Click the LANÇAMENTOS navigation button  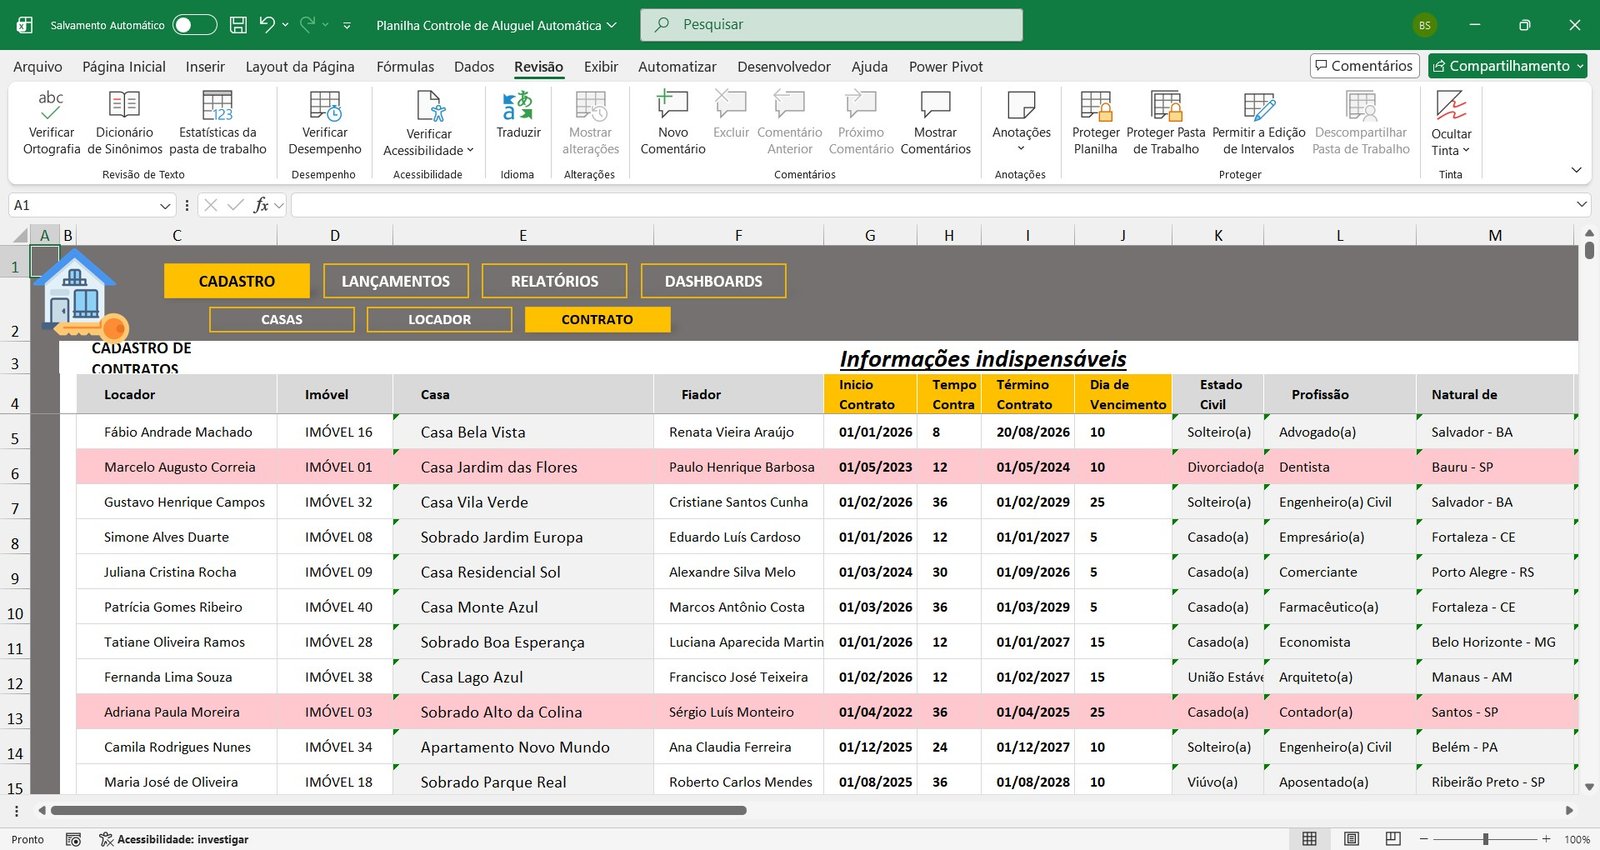(x=396, y=281)
